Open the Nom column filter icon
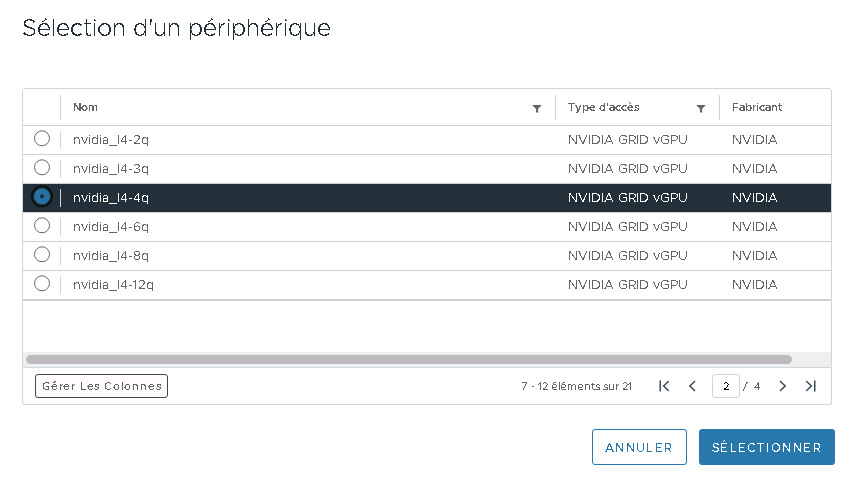The image size is (852, 479). 537,109
